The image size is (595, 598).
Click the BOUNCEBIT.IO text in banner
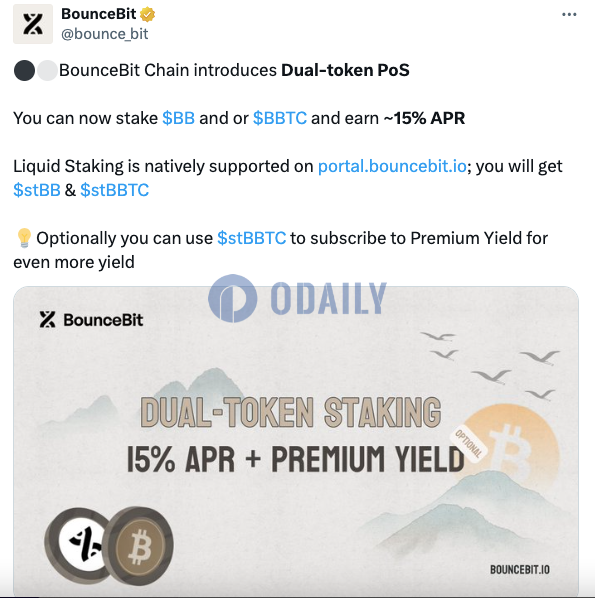[520, 570]
